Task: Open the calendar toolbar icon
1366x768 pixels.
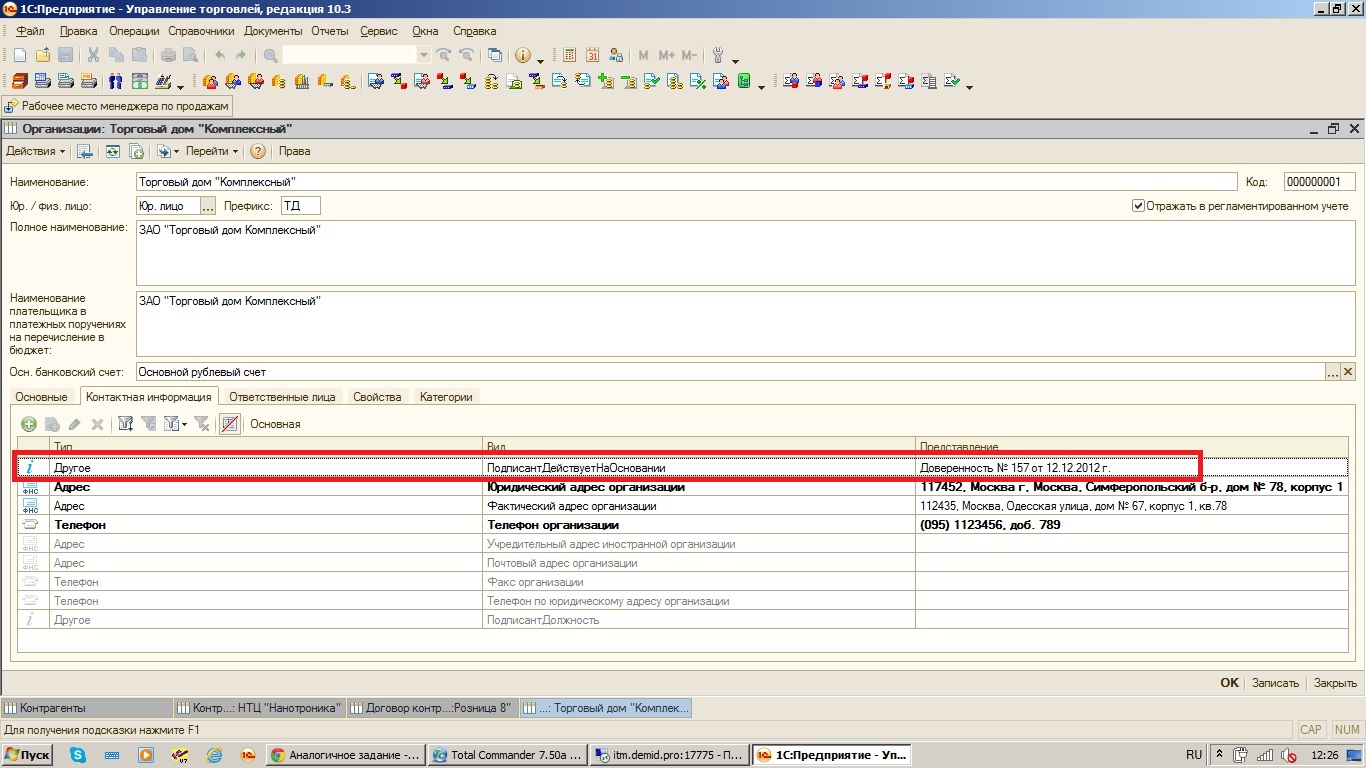Action: pos(593,56)
